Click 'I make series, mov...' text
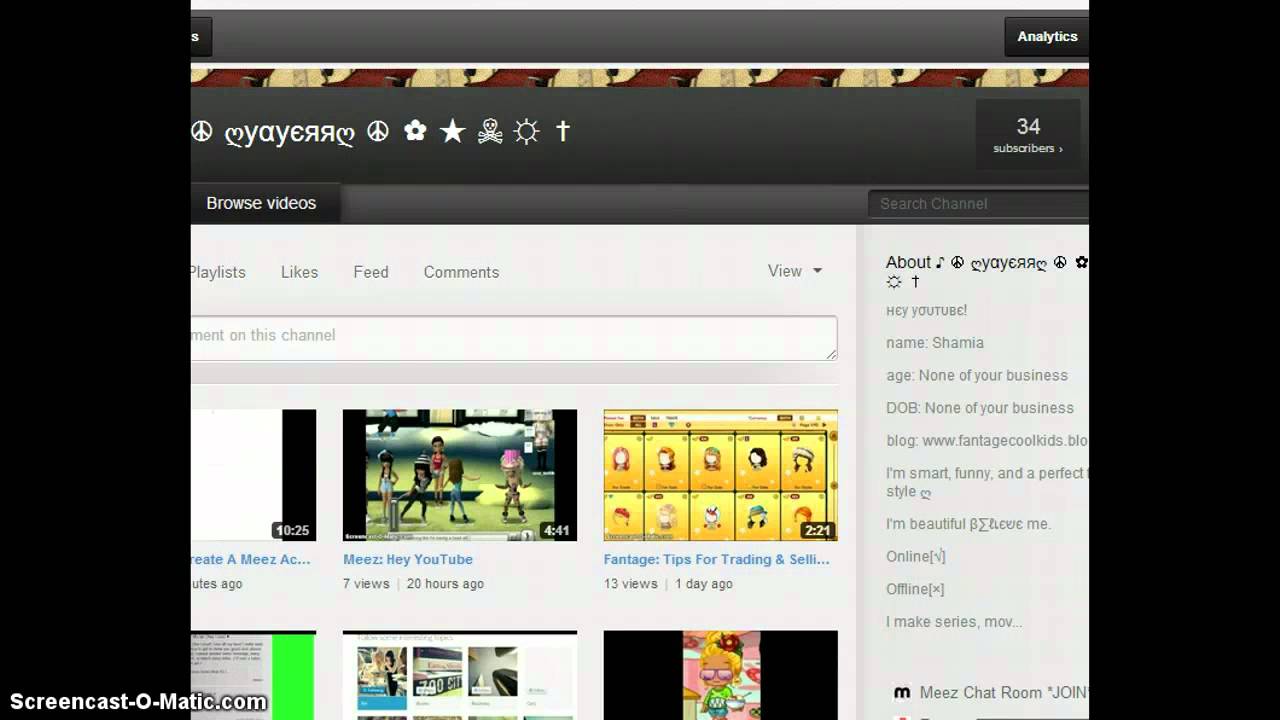The height and width of the screenshot is (720, 1280). (954, 622)
